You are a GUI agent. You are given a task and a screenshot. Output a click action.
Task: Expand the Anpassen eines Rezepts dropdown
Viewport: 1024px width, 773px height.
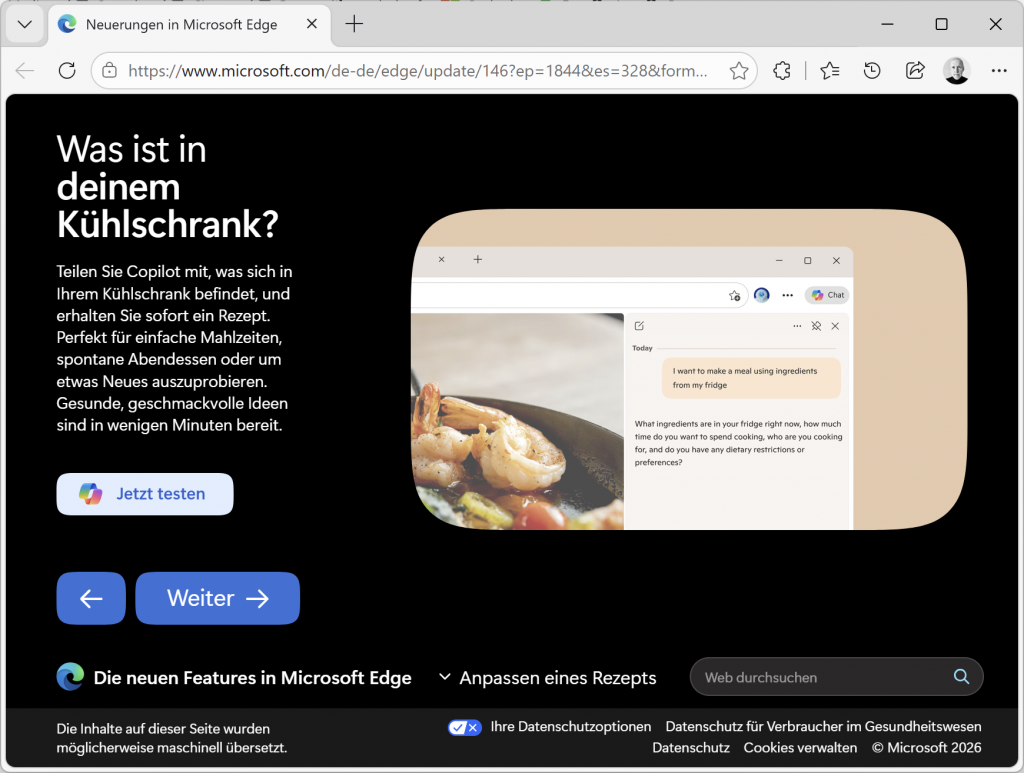pos(547,678)
